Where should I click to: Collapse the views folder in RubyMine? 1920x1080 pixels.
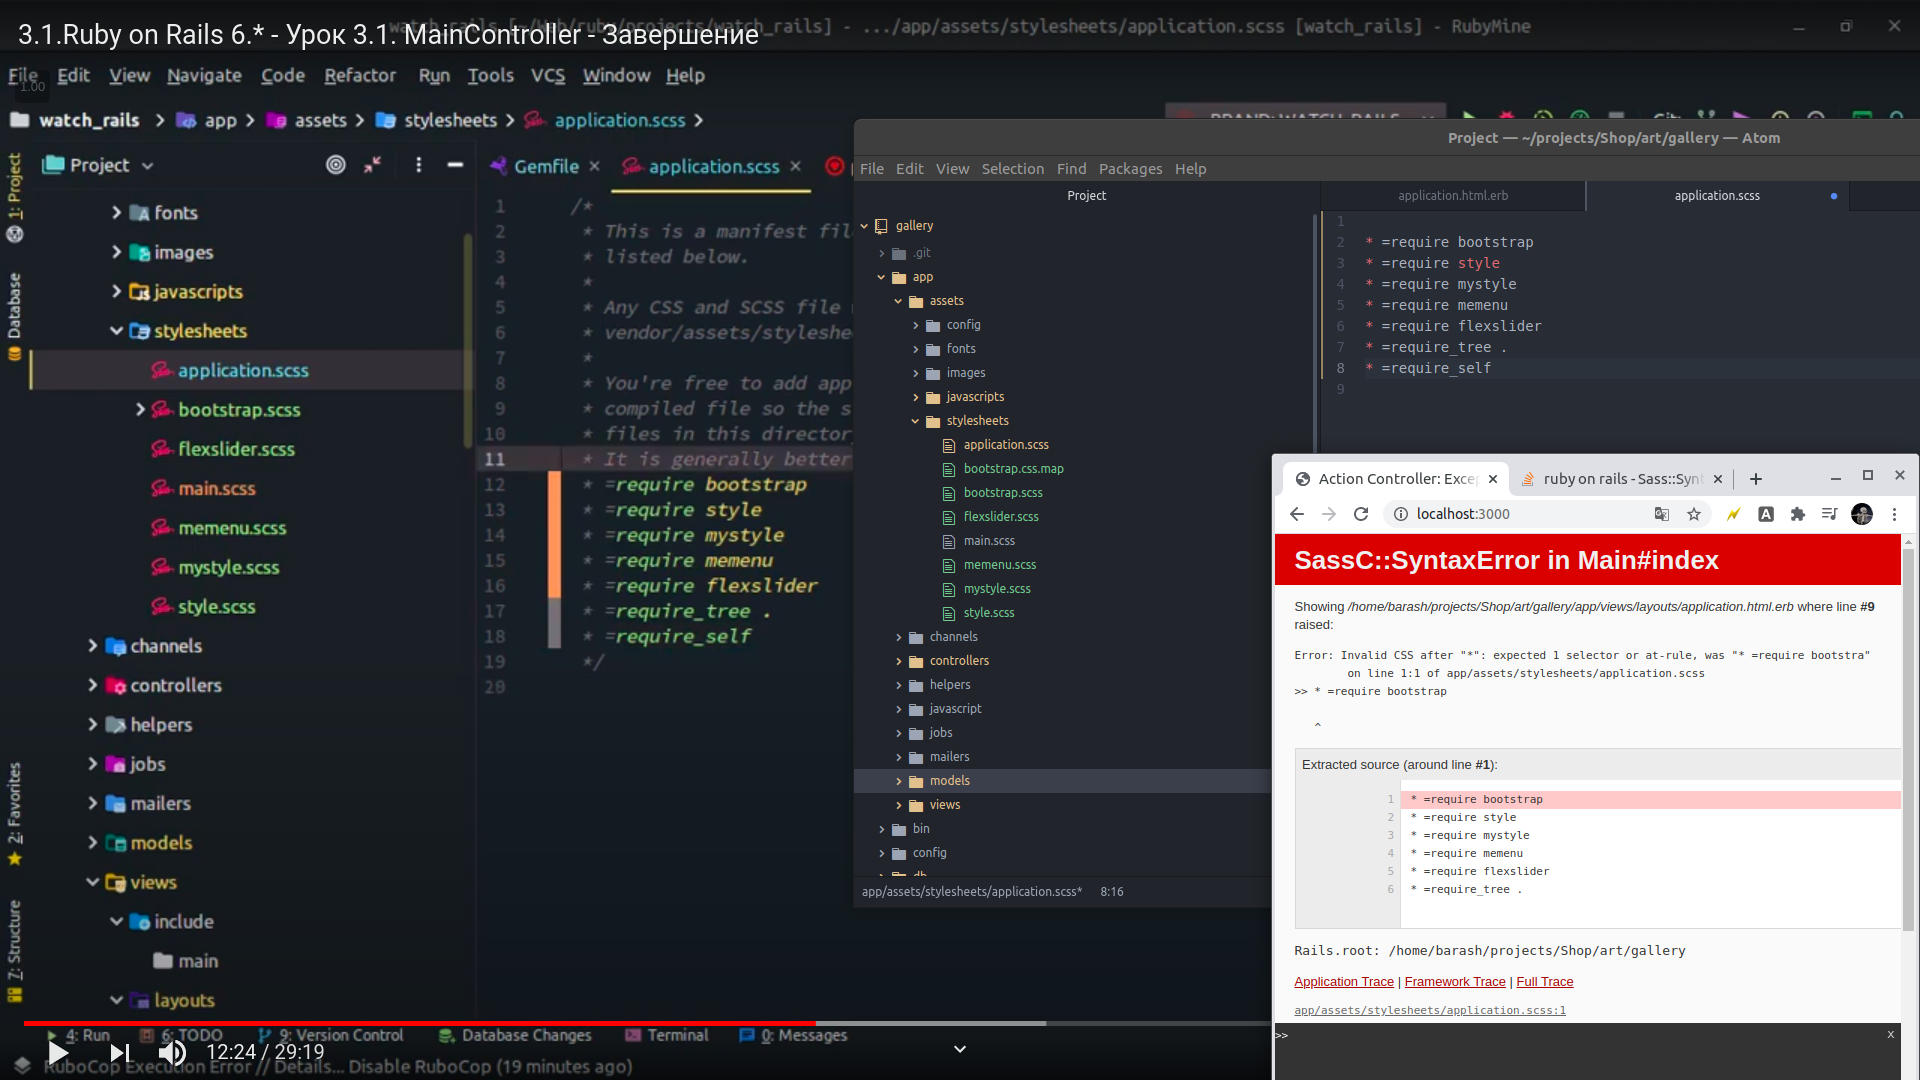coord(92,882)
